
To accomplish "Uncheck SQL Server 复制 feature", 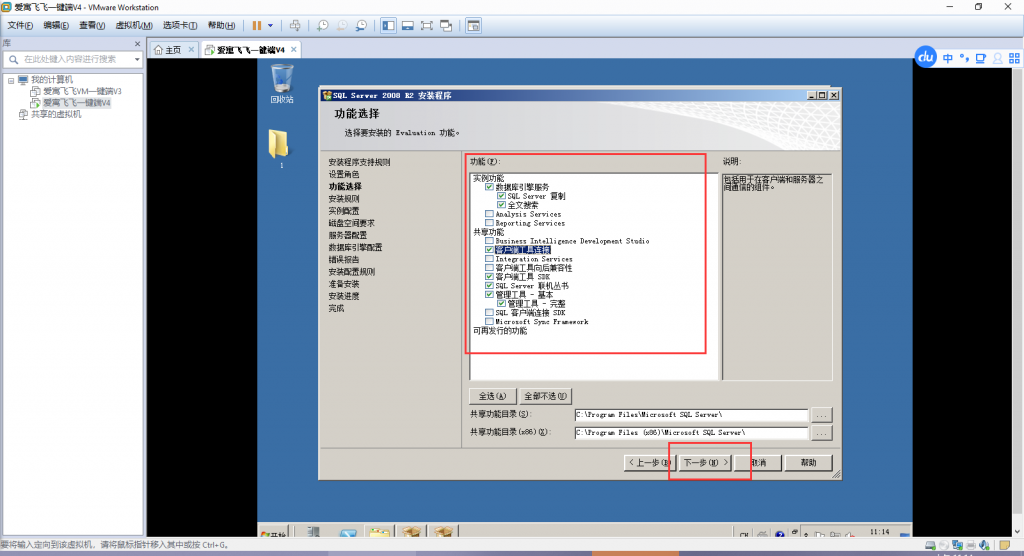I will (501, 196).
